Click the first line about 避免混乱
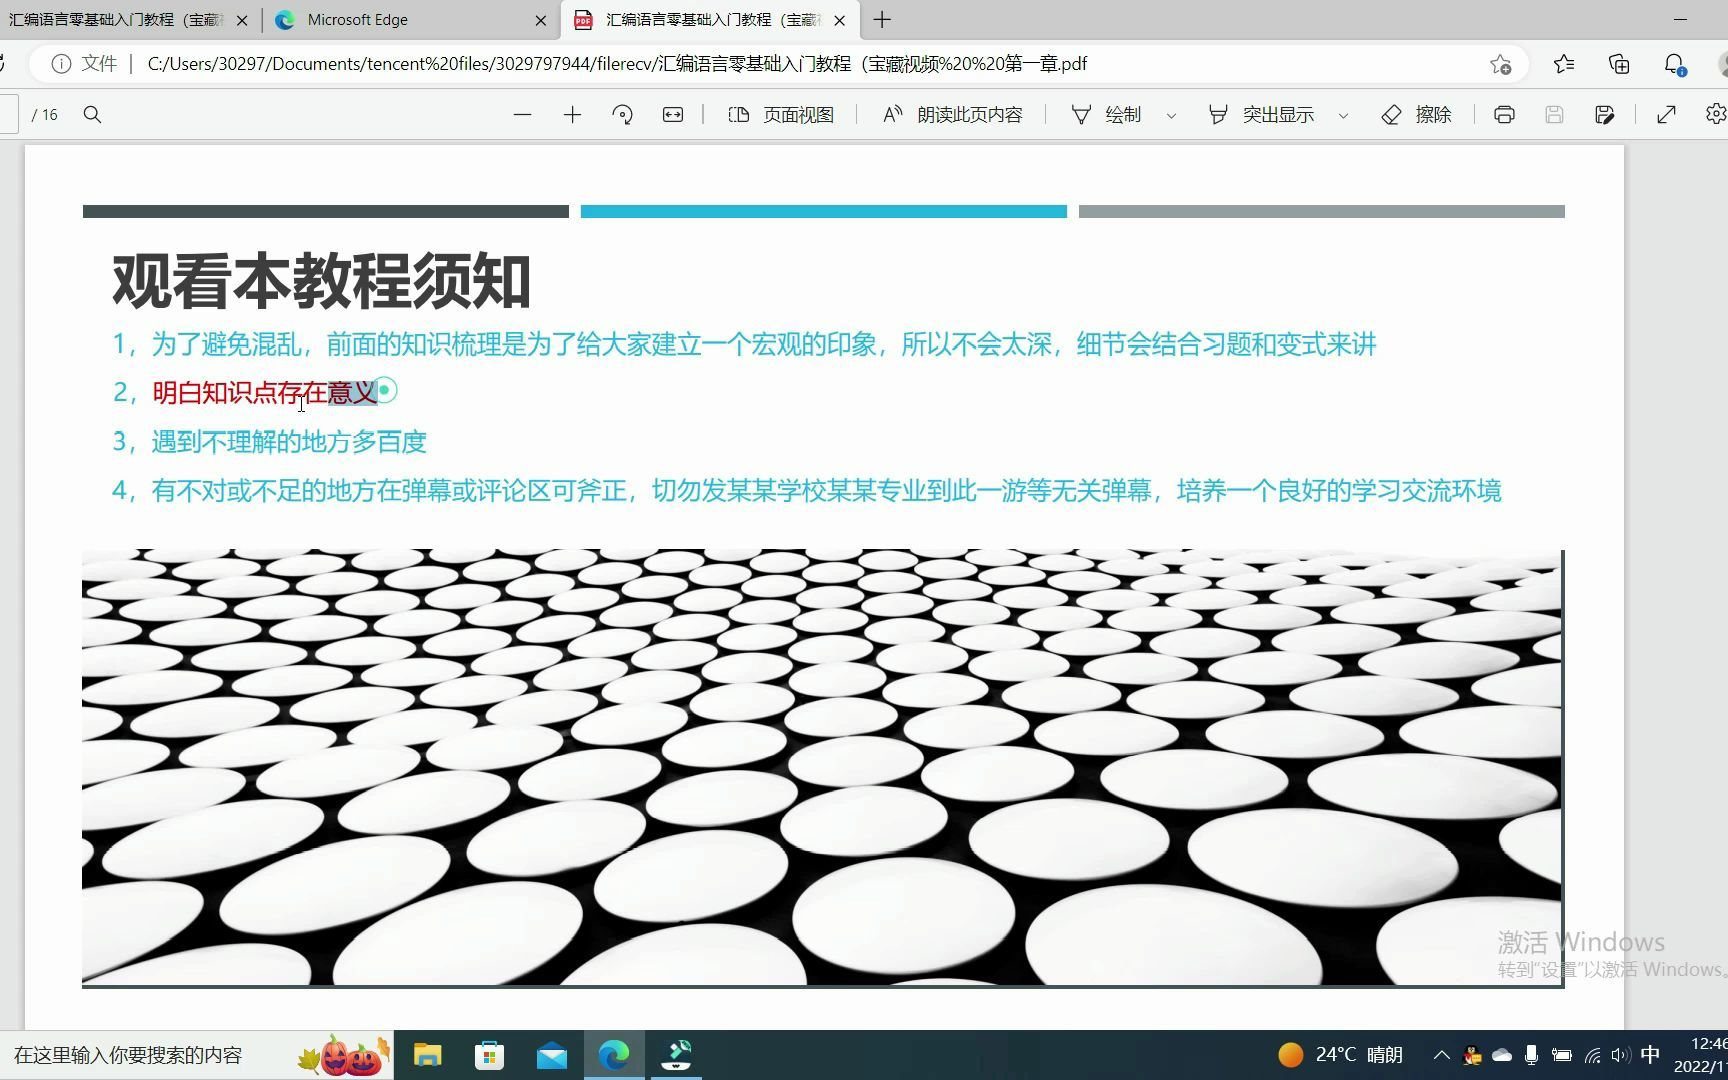The width and height of the screenshot is (1728, 1080). [744, 344]
